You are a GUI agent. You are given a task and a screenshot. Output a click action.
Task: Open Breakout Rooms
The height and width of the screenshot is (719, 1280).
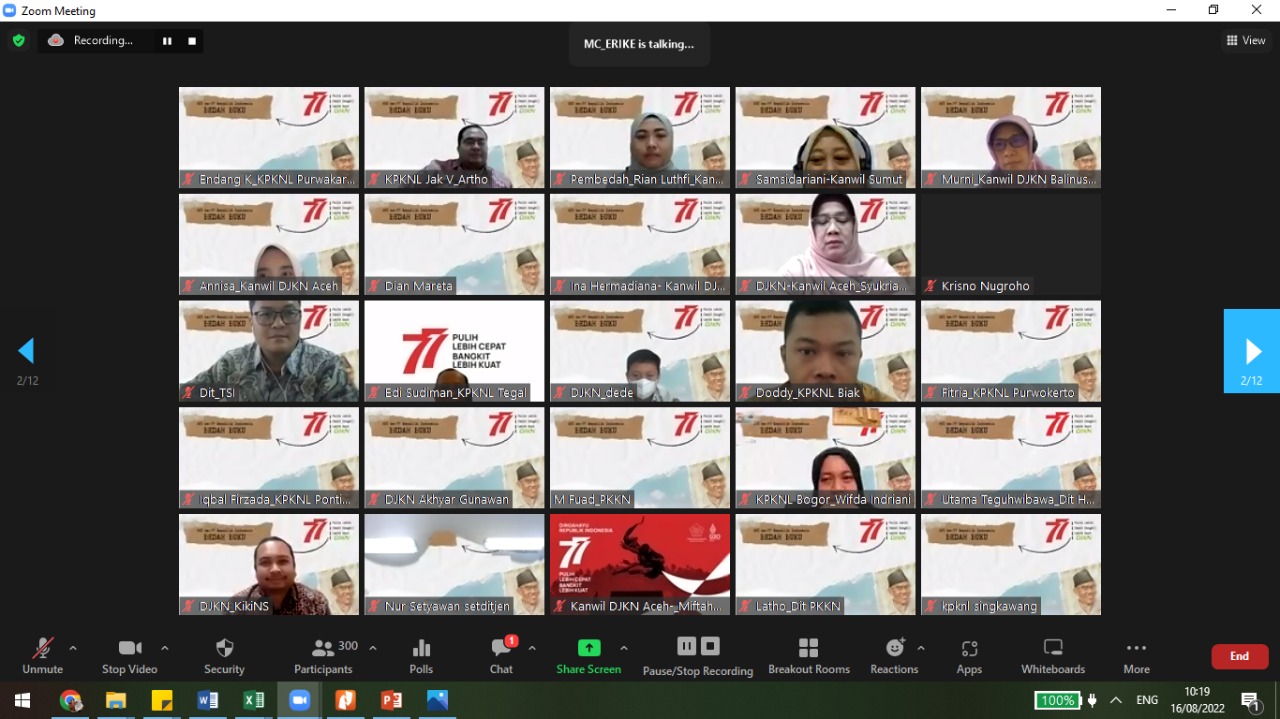[x=808, y=656]
